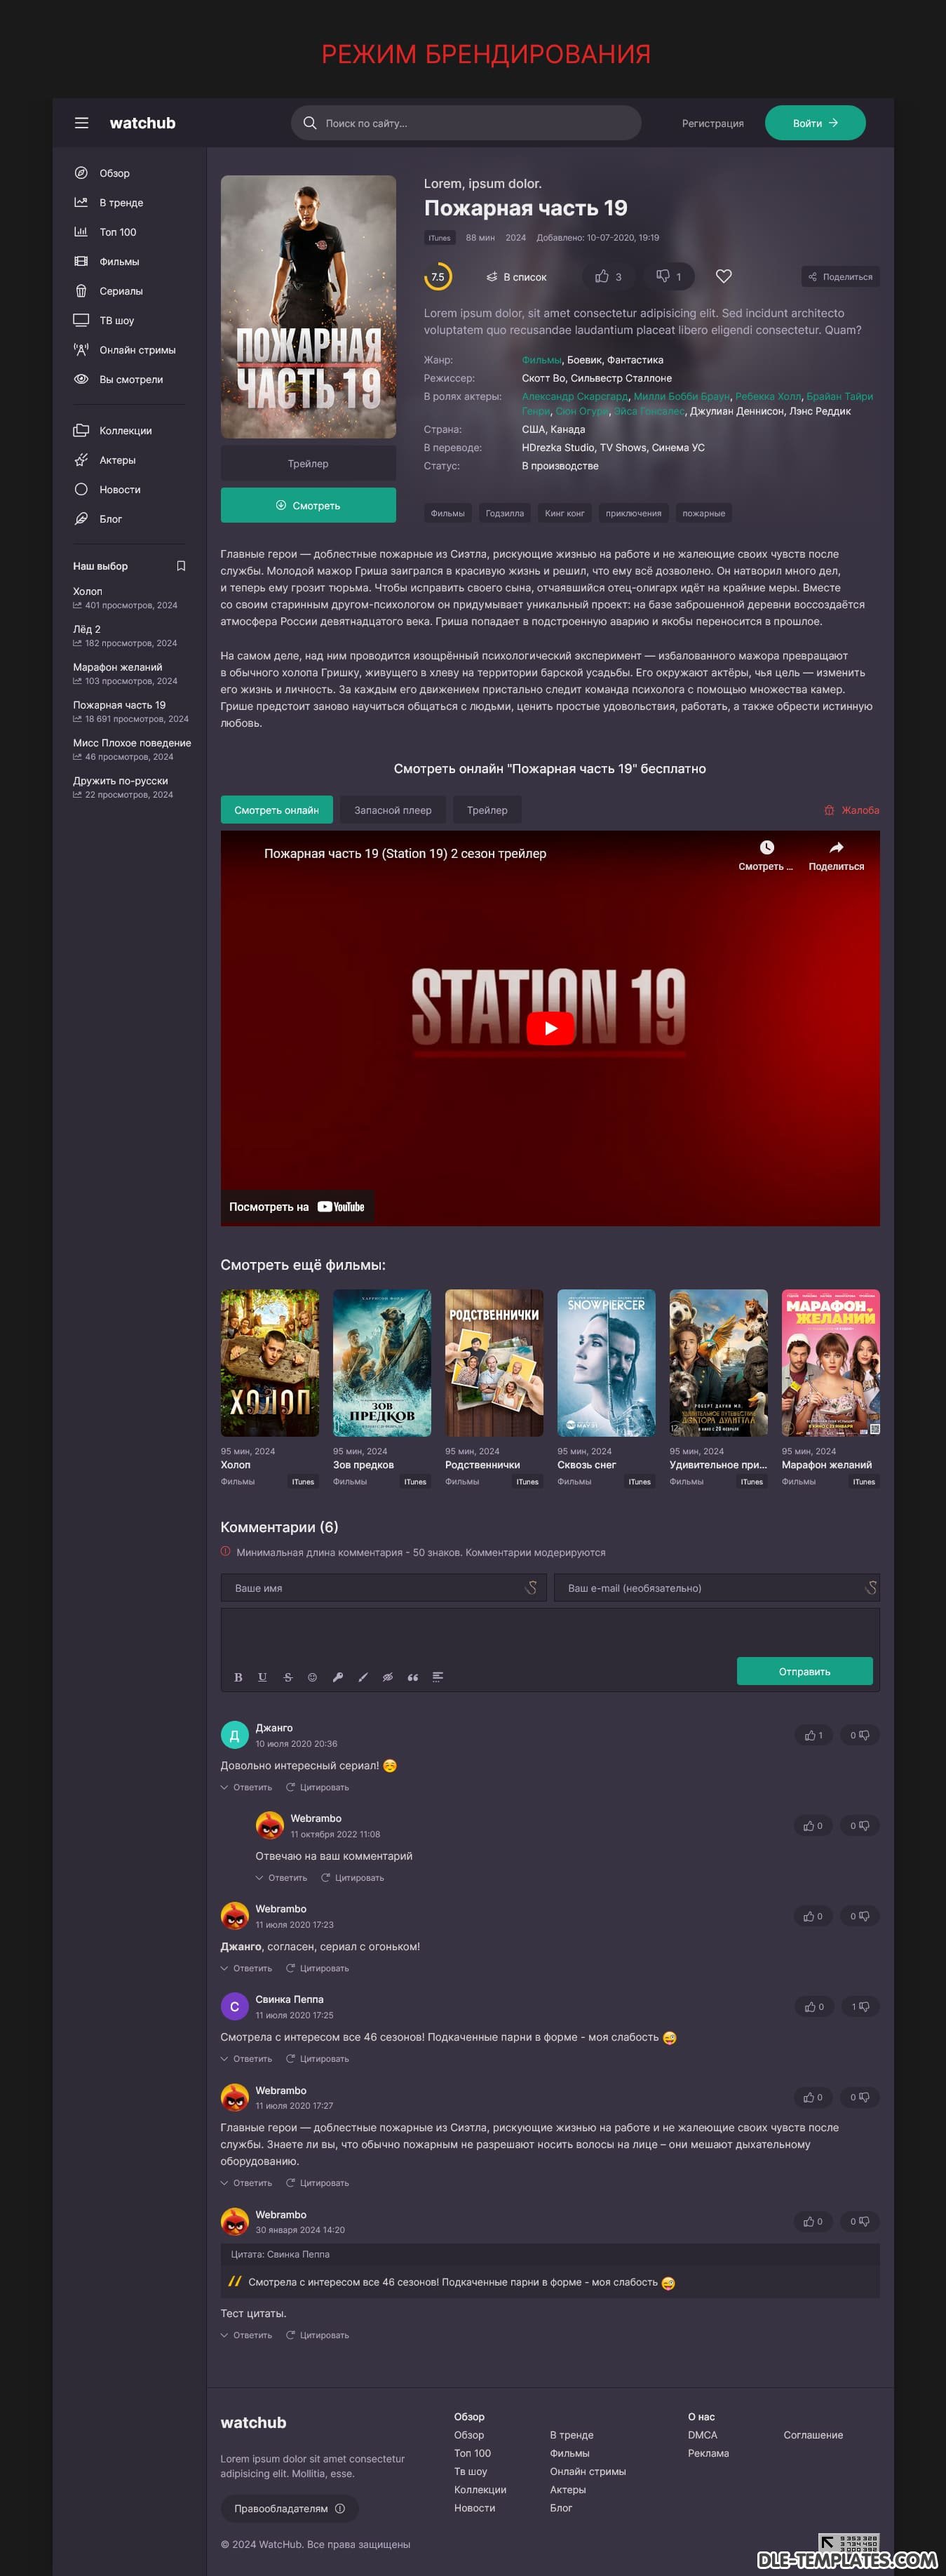Toggle thumbs-down dislike with count 1 for movie
The image size is (946, 2576).
pyautogui.click(x=669, y=276)
